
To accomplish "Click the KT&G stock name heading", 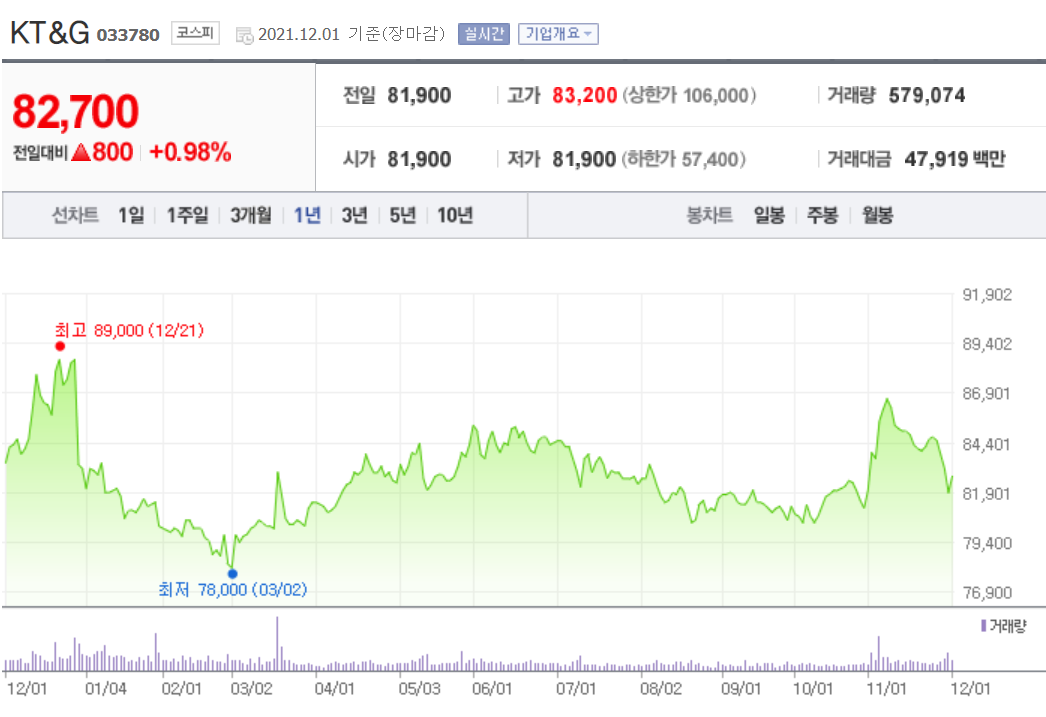I will coord(49,33).
